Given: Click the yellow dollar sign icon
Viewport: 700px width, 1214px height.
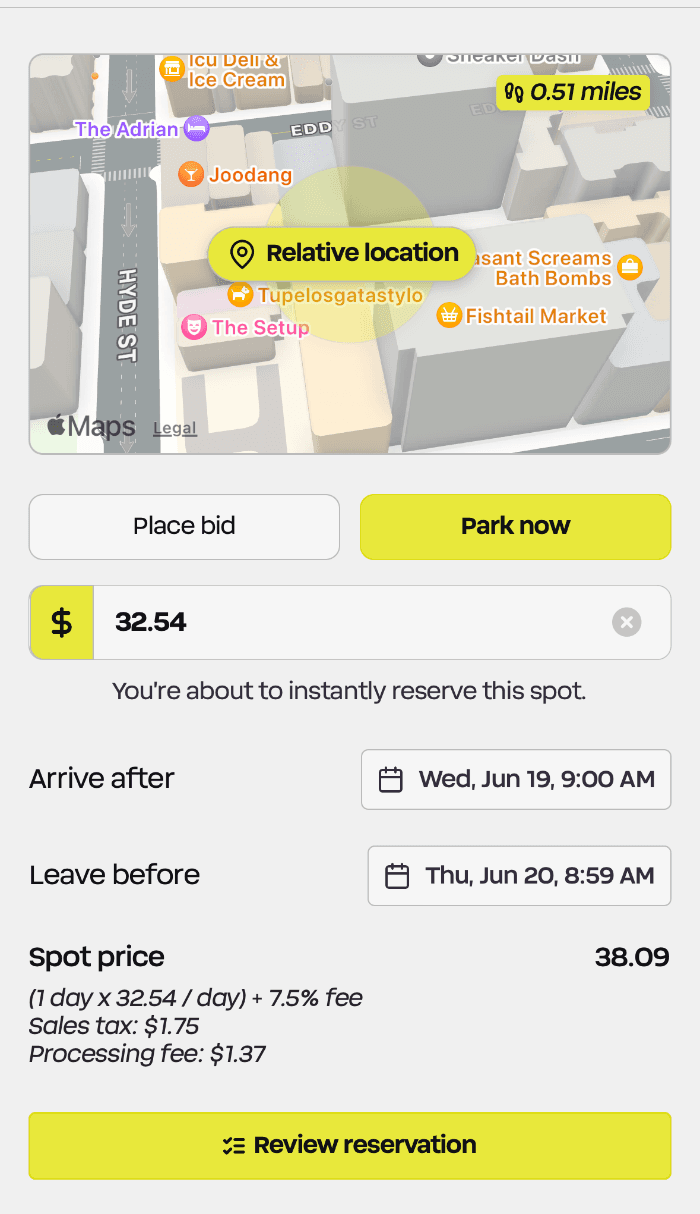Looking at the screenshot, I should tap(62, 622).
